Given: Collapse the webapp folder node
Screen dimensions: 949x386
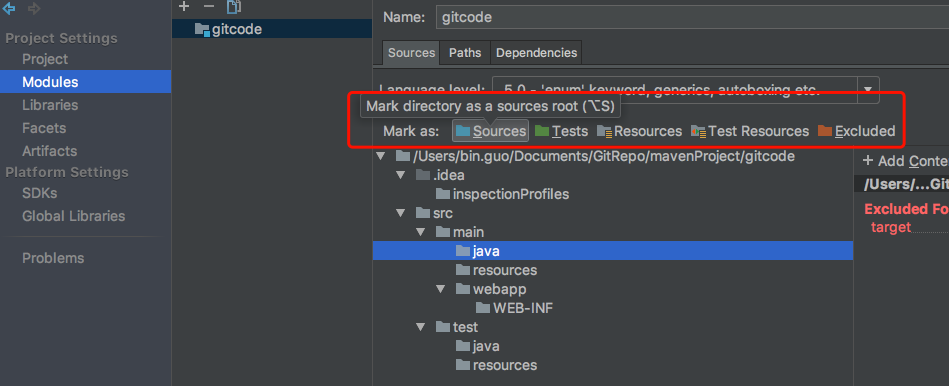Looking at the screenshot, I should 440,289.
